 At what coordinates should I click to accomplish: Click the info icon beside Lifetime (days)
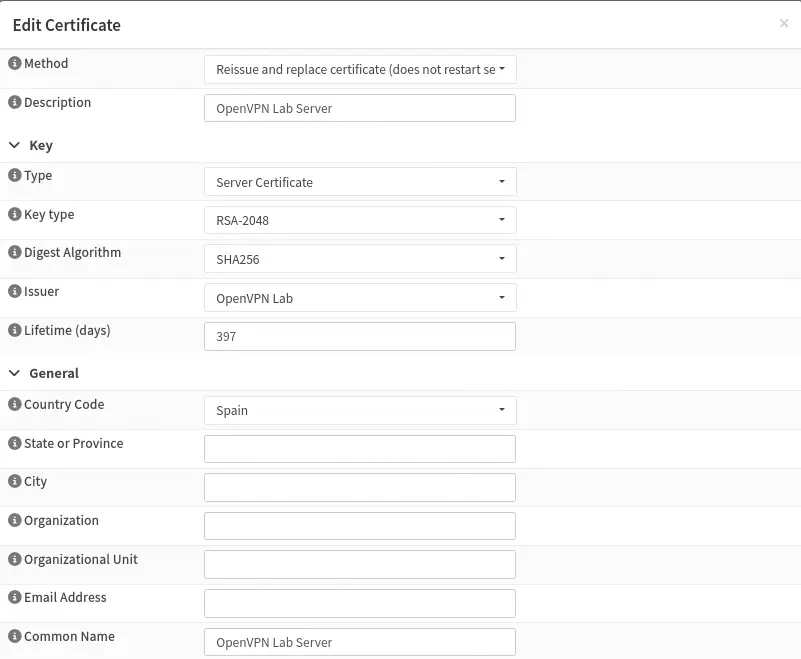coord(15,331)
